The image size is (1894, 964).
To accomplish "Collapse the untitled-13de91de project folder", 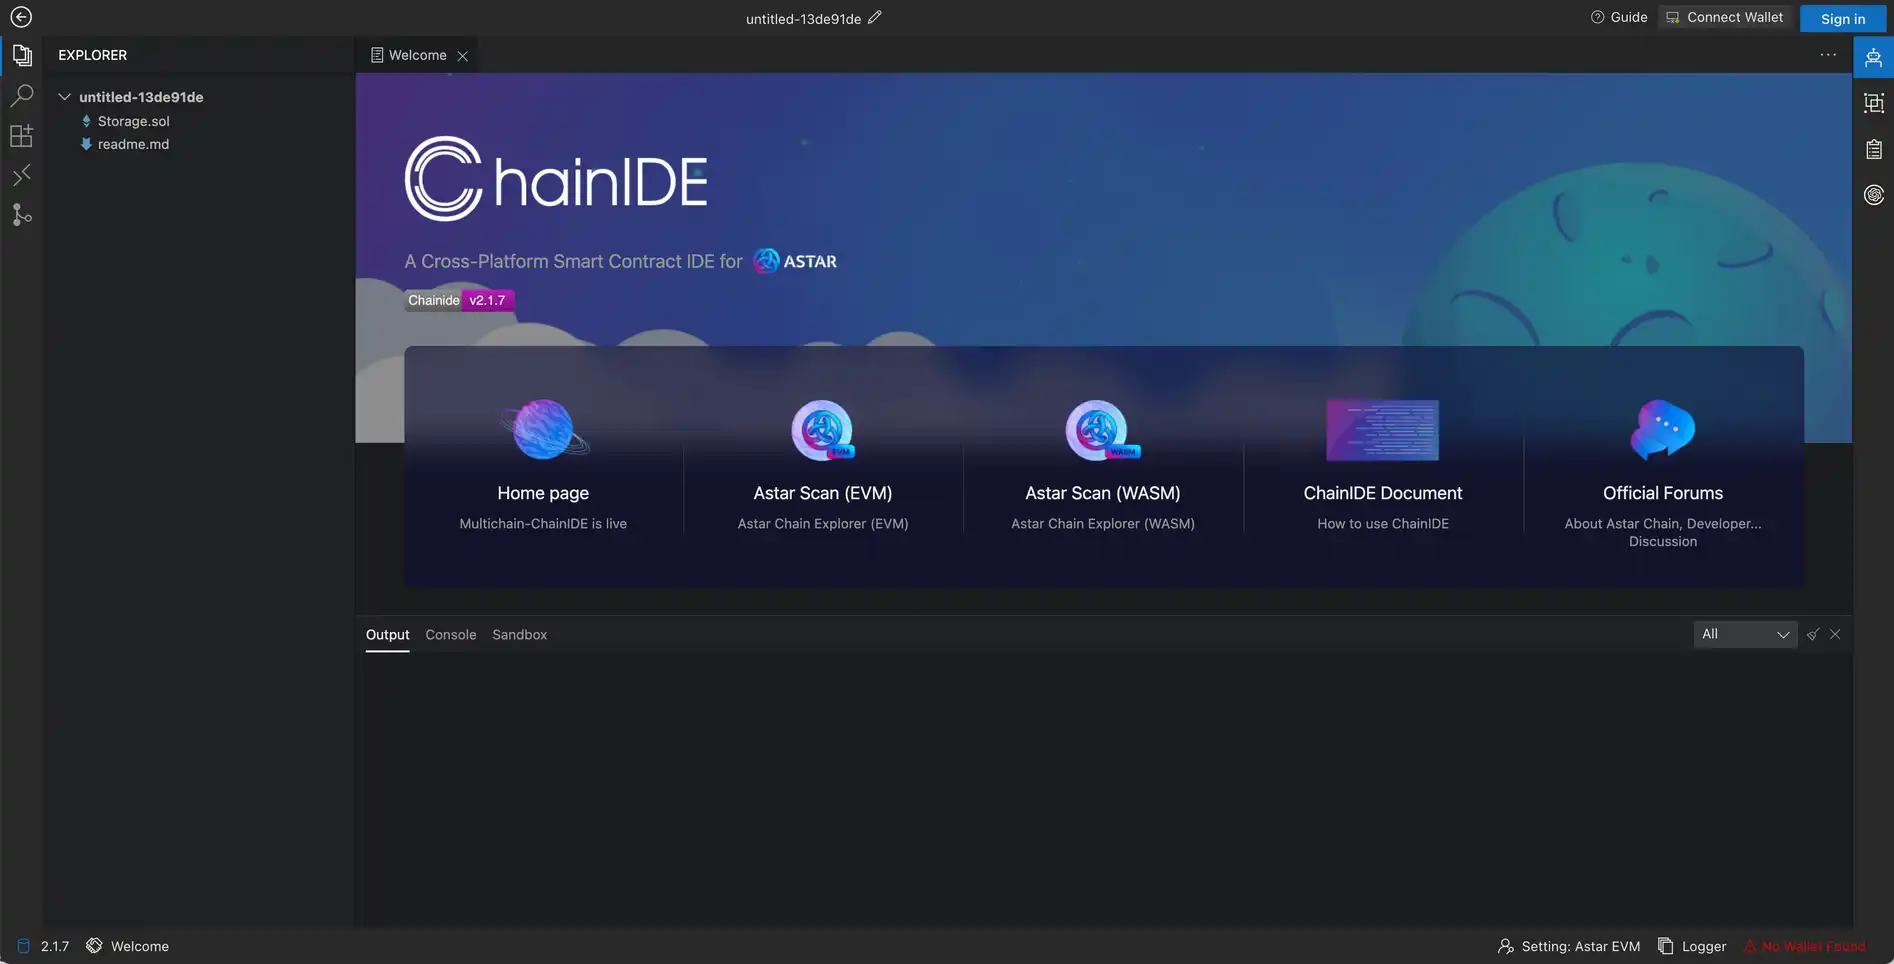I will tap(65, 97).
